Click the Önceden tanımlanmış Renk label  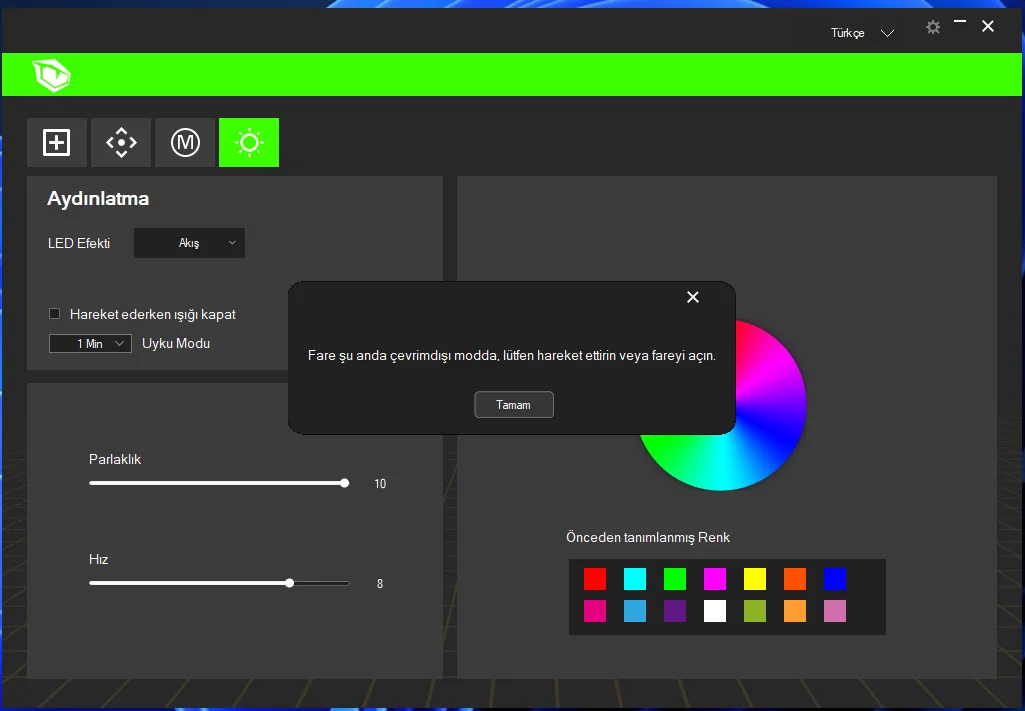click(648, 537)
